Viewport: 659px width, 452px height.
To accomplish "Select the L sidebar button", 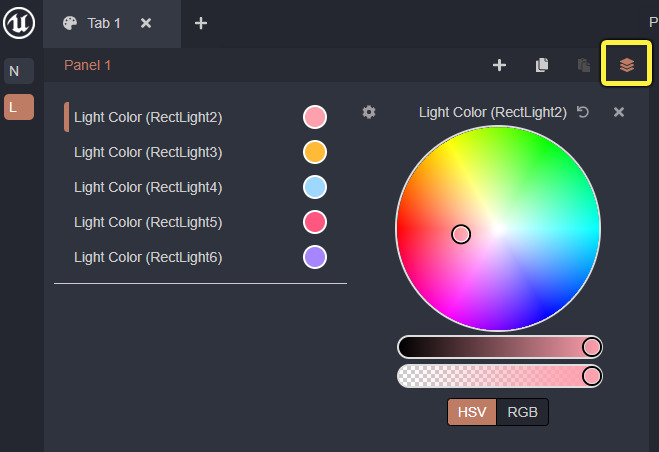I will point(19,107).
